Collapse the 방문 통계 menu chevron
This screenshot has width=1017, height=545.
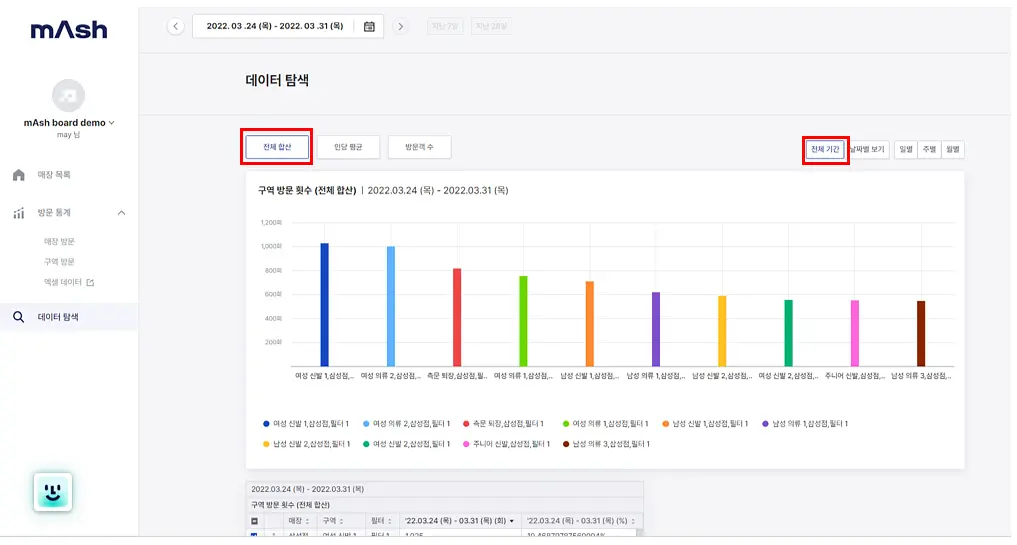click(121, 213)
